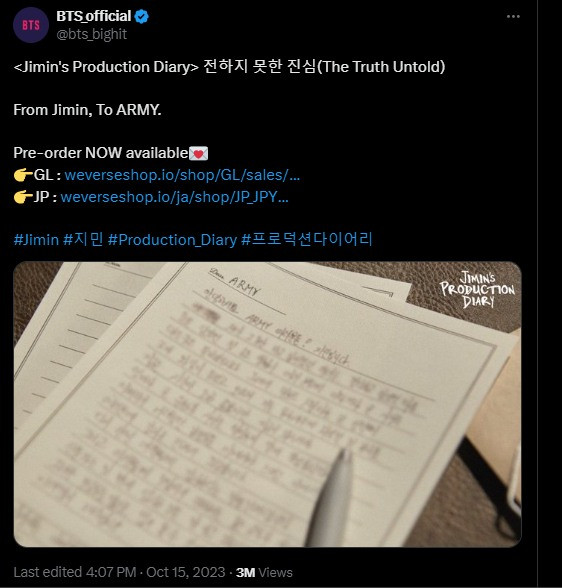
Task: View the 3M Views analytics
Action: pyautogui.click(x=264, y=572)
